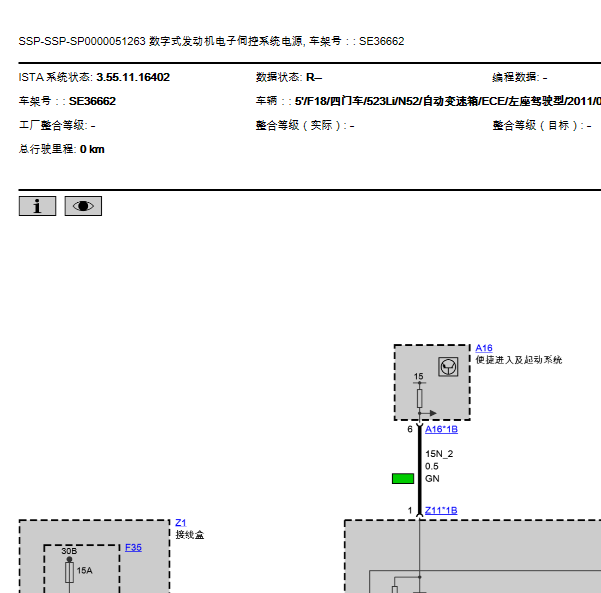
Task: Select pin number 6 at A16*1B
Action: [410, 429]
